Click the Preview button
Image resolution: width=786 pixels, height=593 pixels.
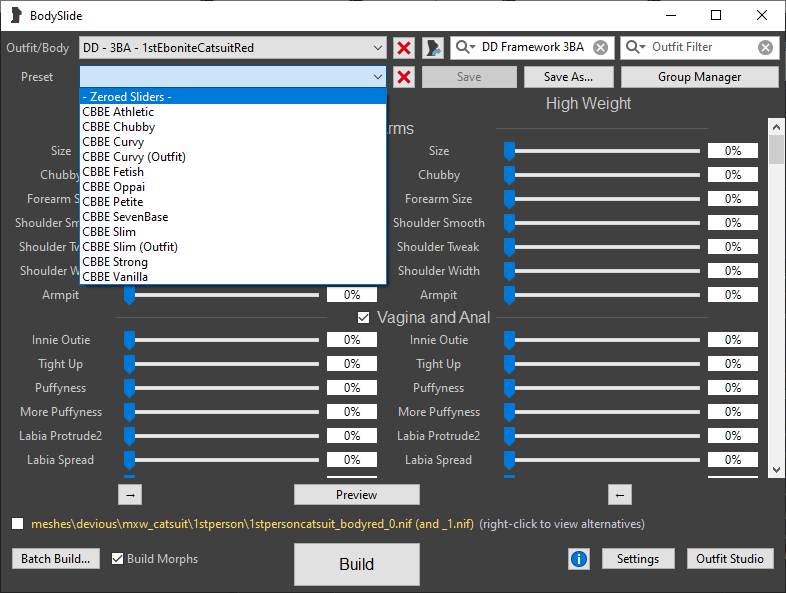tap(356, 495)
